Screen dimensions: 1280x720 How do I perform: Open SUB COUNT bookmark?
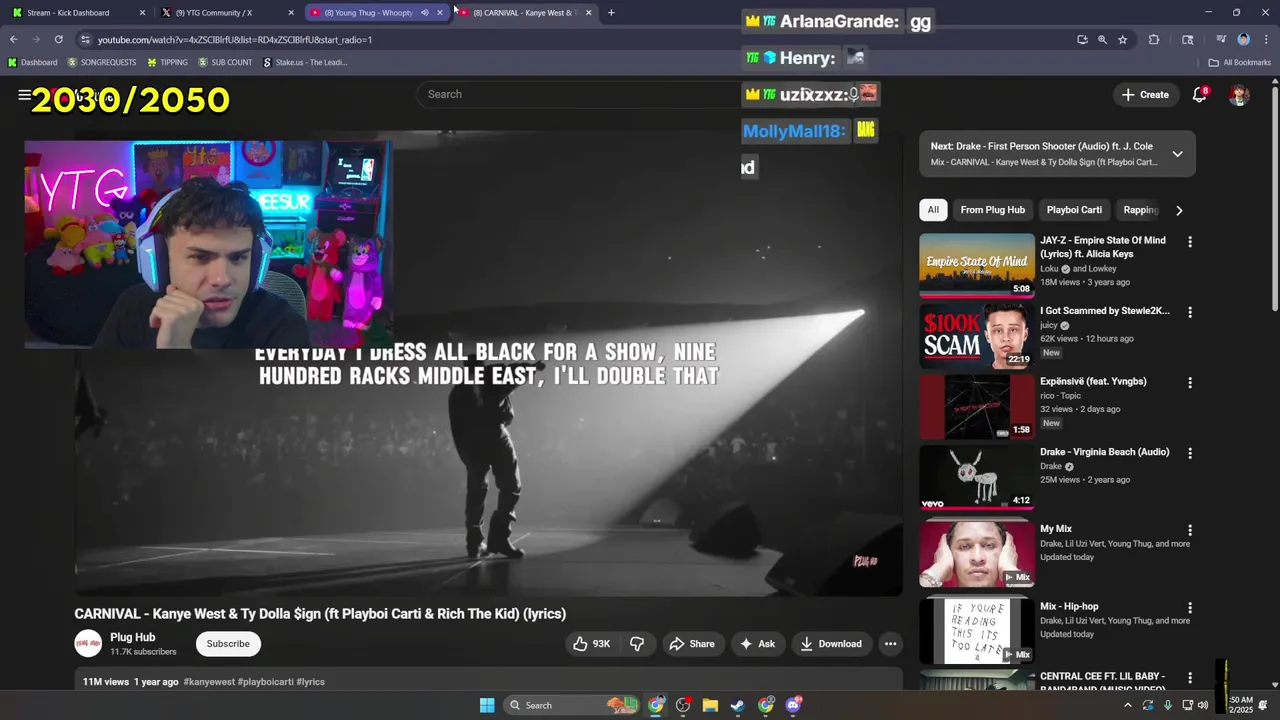click(x=225, y=62)
